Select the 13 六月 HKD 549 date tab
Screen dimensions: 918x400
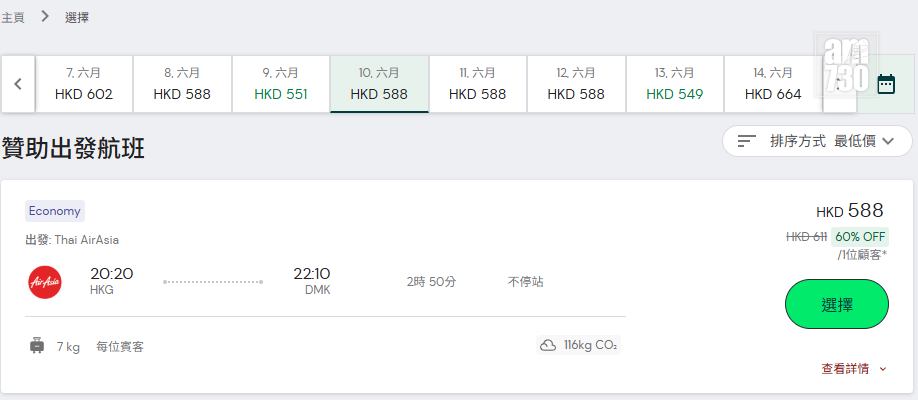(x=675, y=84)
